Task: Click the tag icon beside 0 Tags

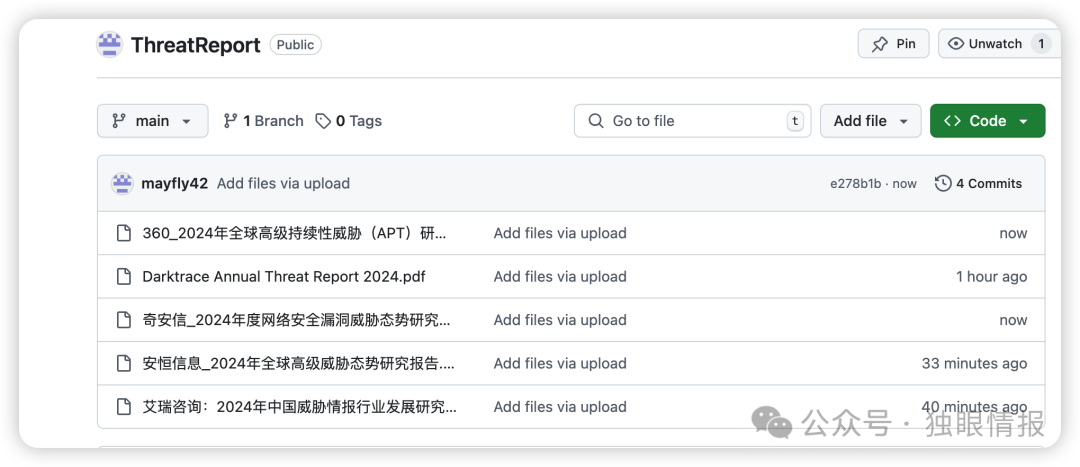Action: pyautogui.click(x=322, y=121)
